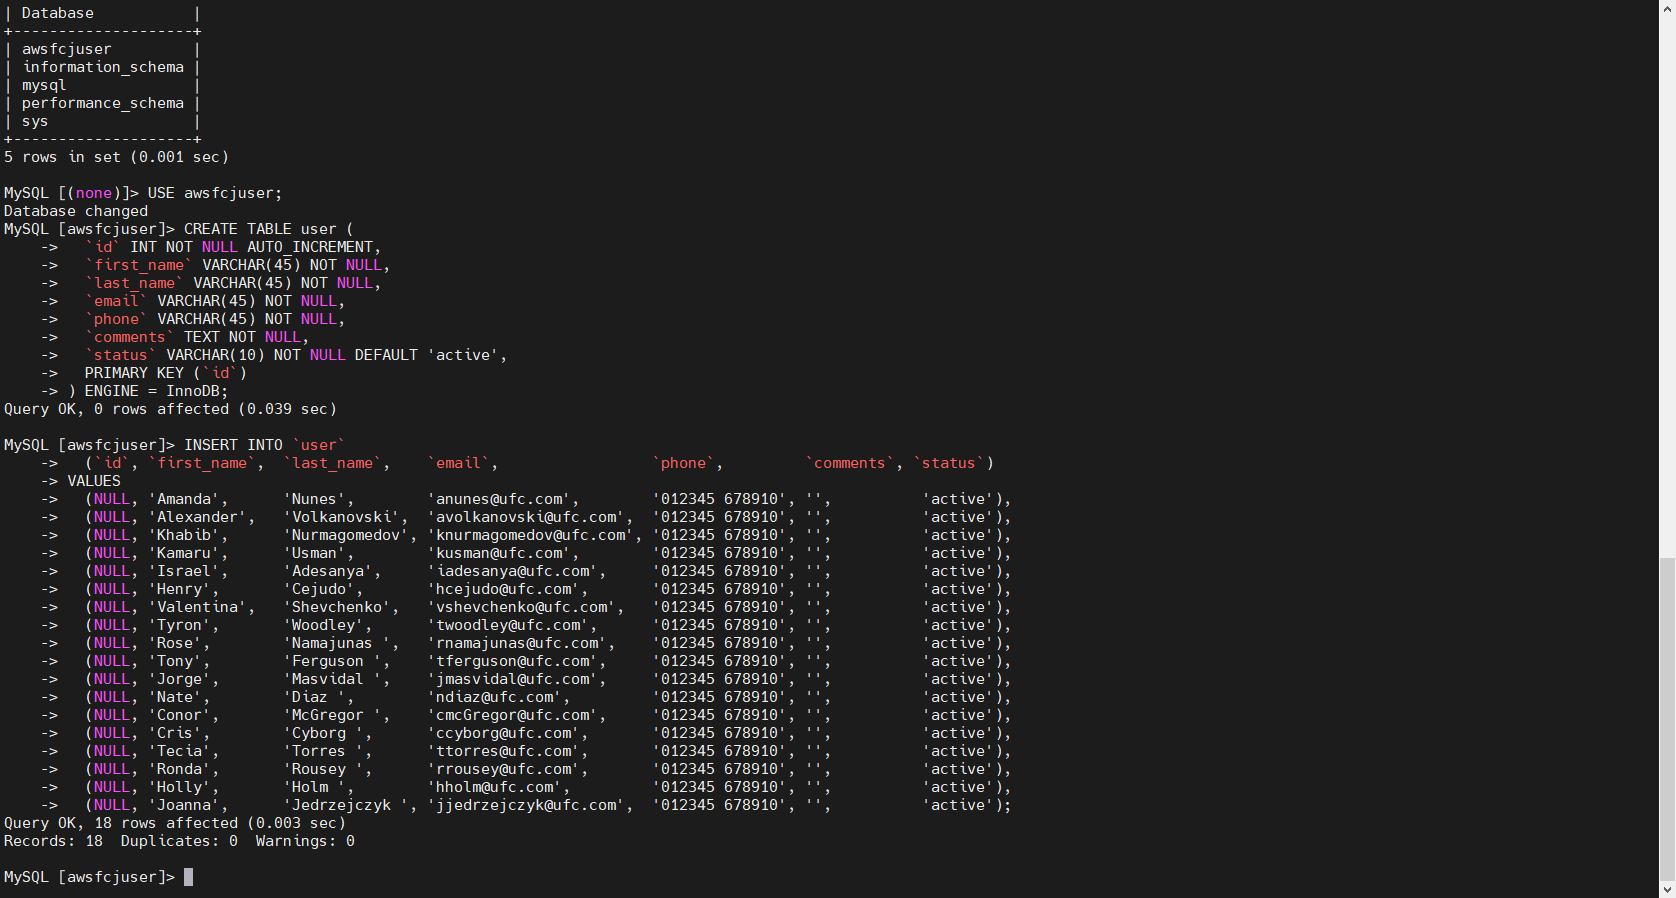Place cursor at the final MySQL prompt
This screenshot has height=898, width=1676.
click(x=188, y=877)
